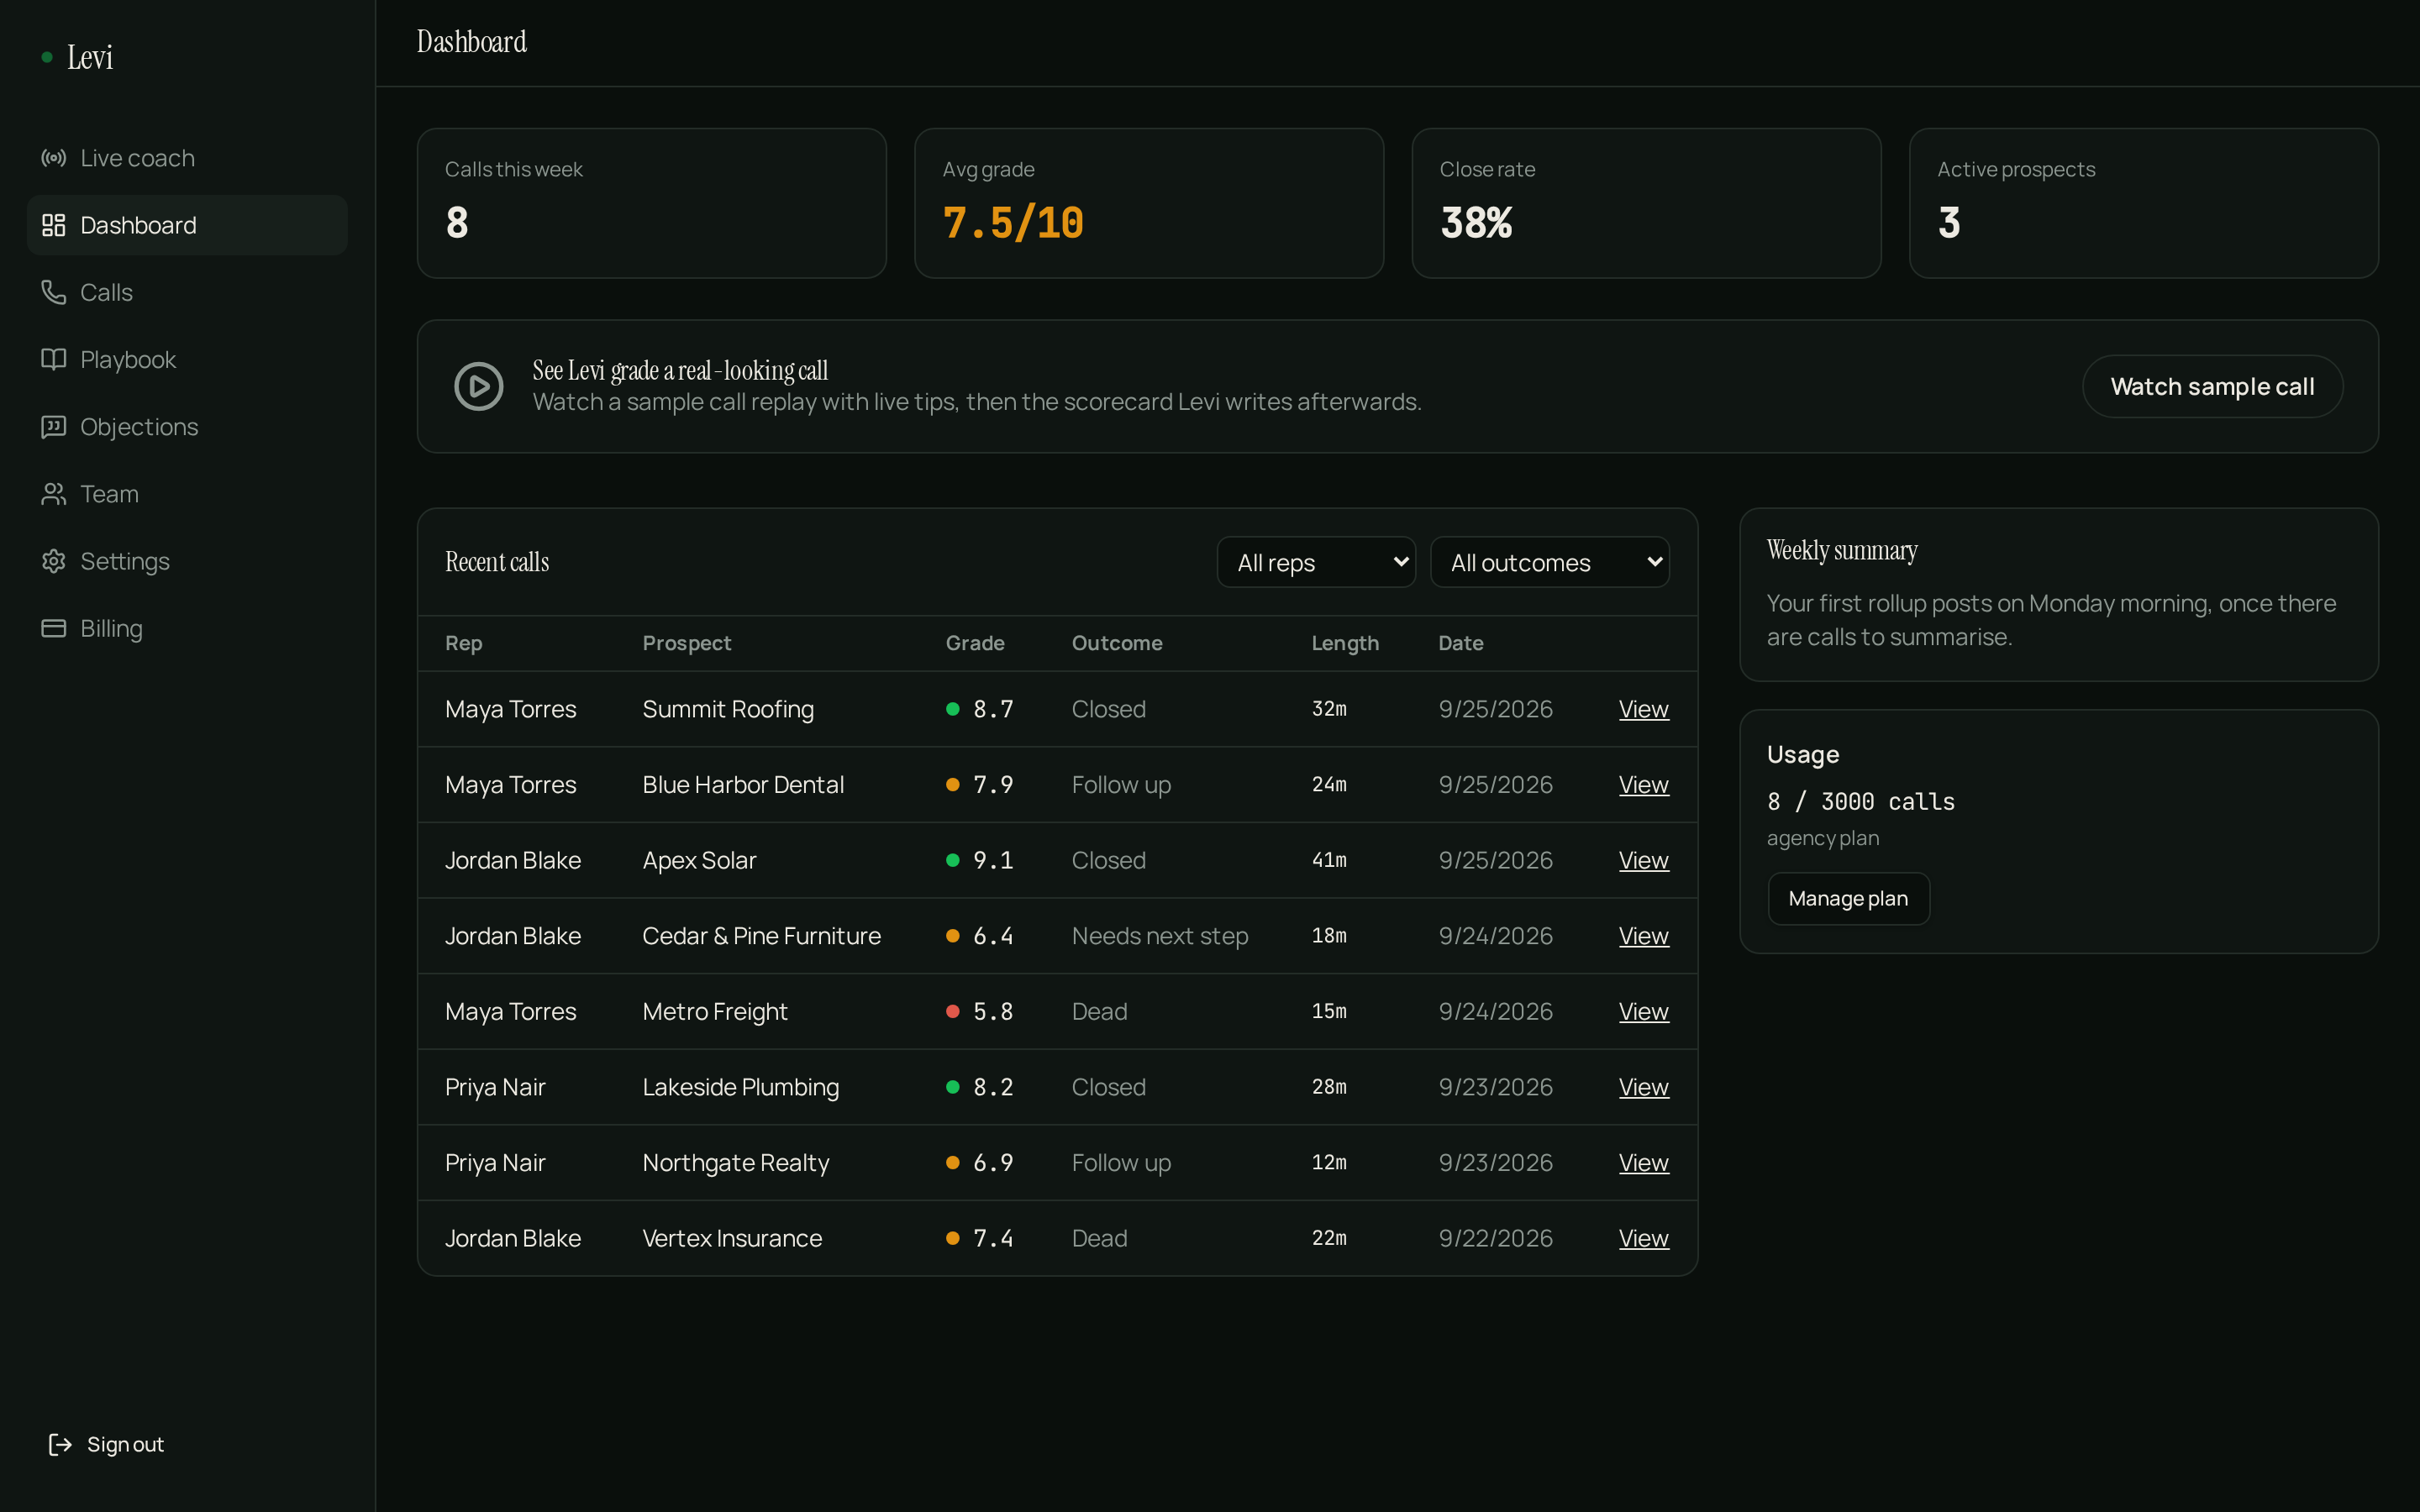Image resolution: width=2420 pixels, height=1512 pixels.
Task: Click the Length column header
Action: click(1345, 643)
